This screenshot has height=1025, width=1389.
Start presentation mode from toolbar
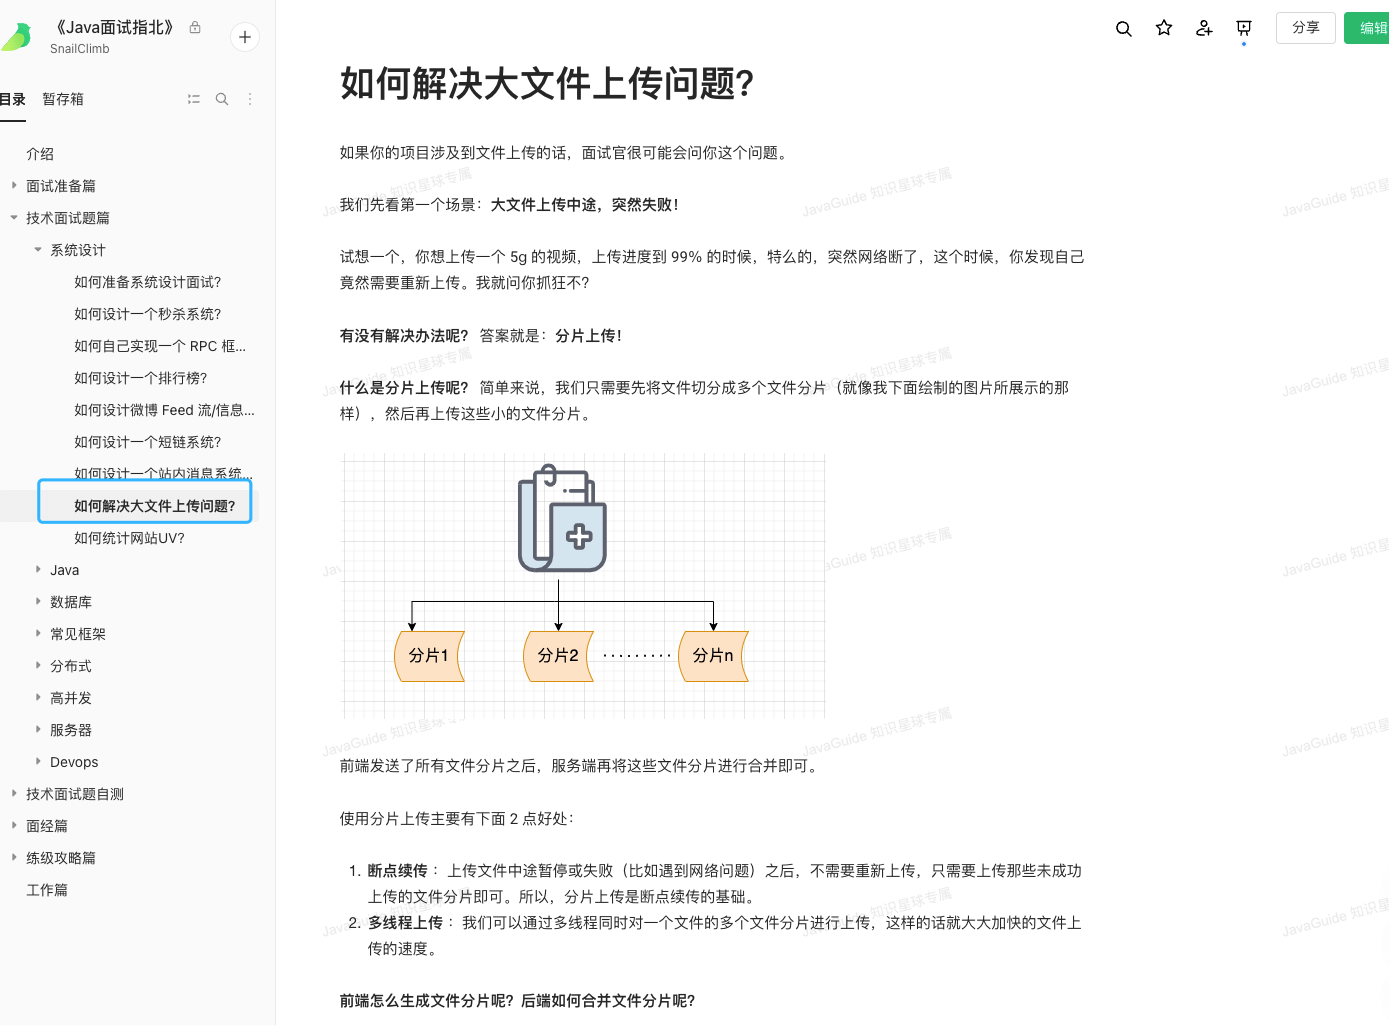click(1244, 28)
